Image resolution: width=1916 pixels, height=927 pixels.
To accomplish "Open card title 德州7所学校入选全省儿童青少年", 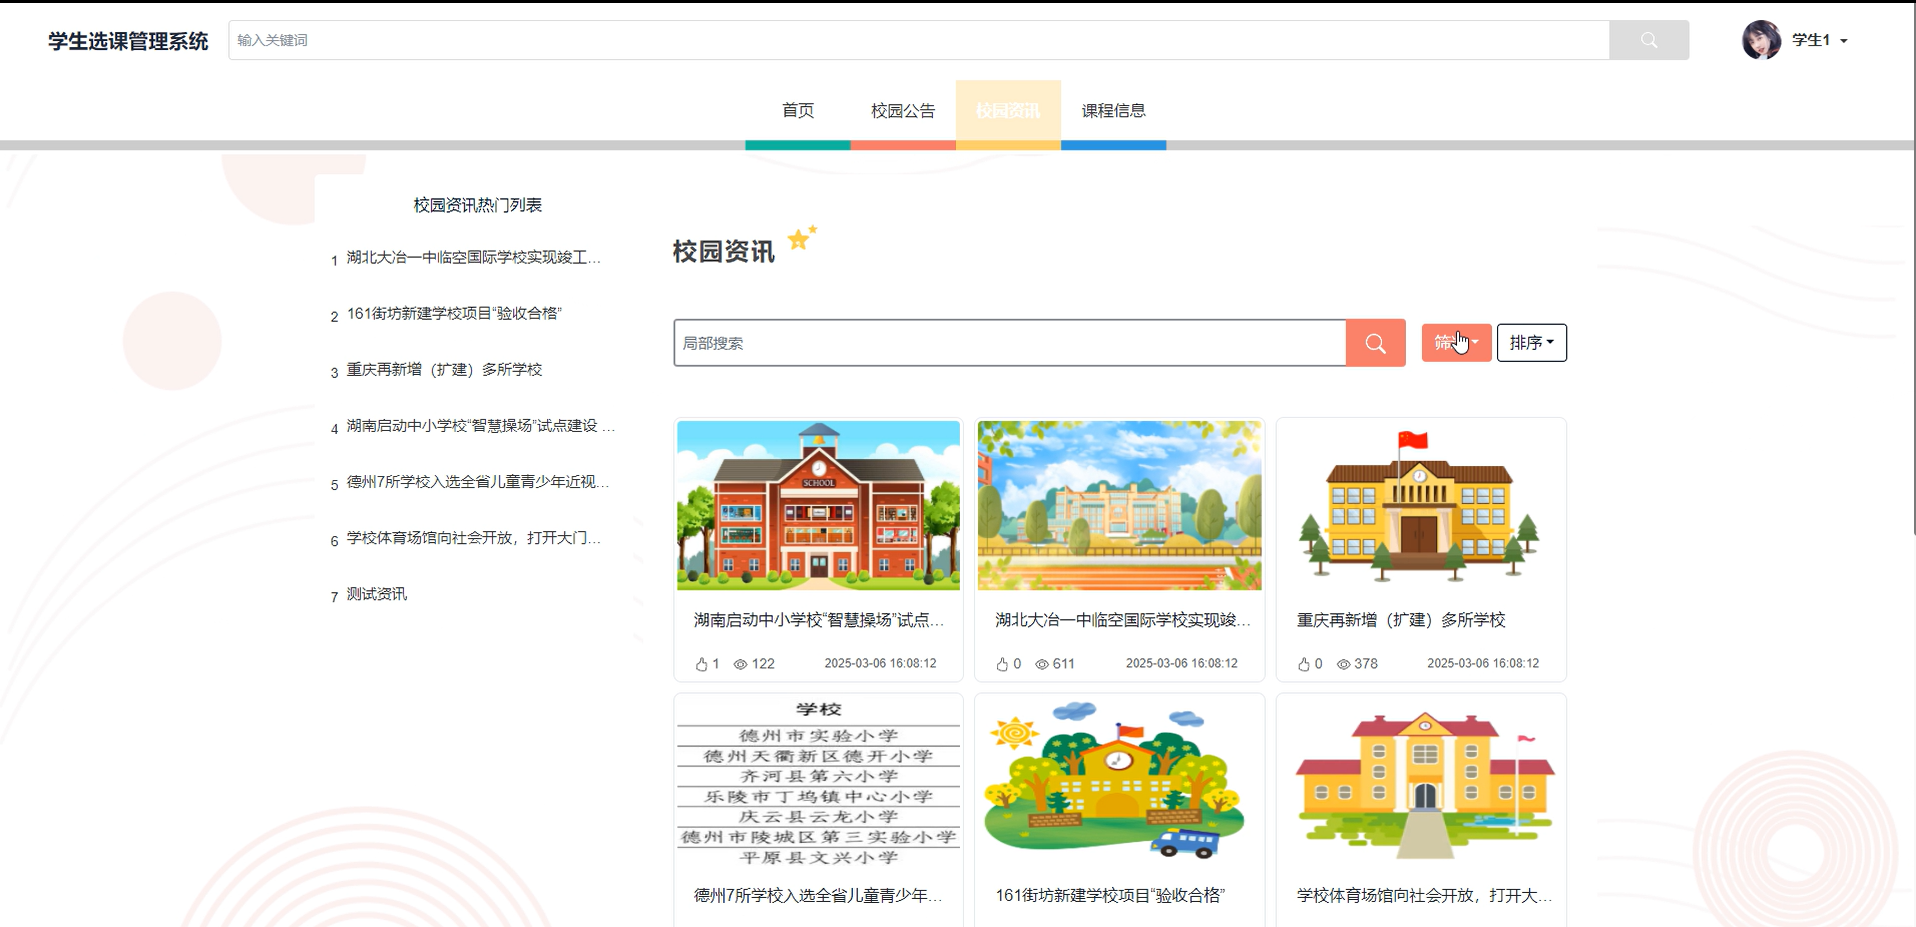I will (x=818, y=896).
